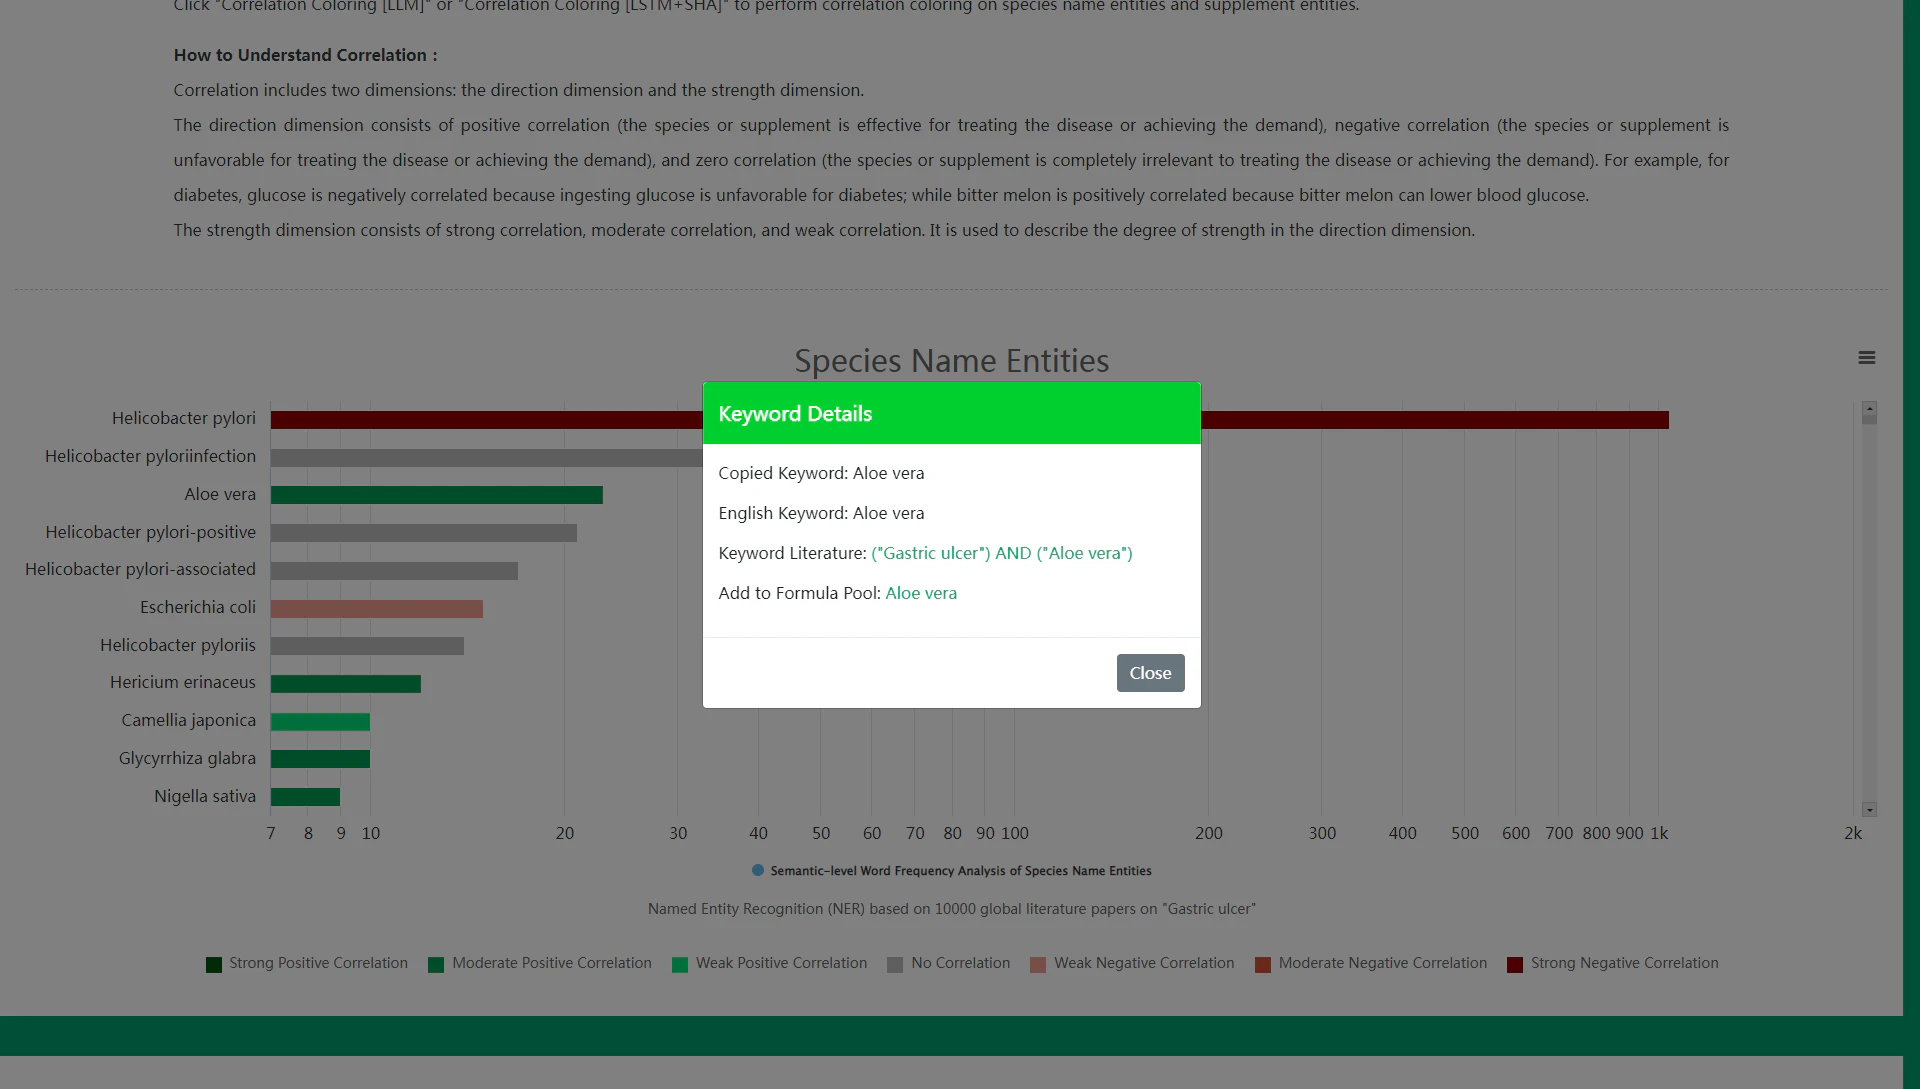Screen dimensions: 1920x1089
Task: Open the chart export menu
Action: pyautogui.click(x=1866, y=357)
